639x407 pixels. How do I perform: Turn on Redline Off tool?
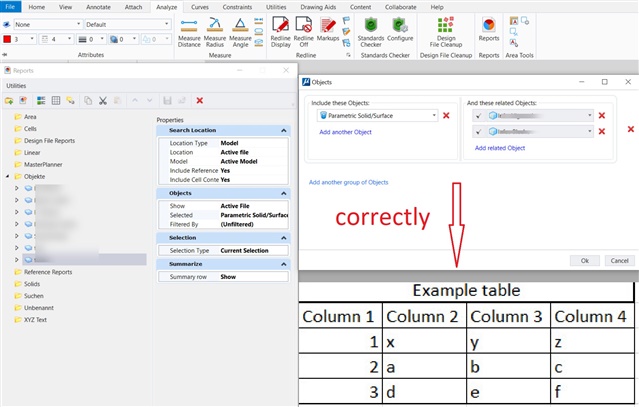[304, 32]
